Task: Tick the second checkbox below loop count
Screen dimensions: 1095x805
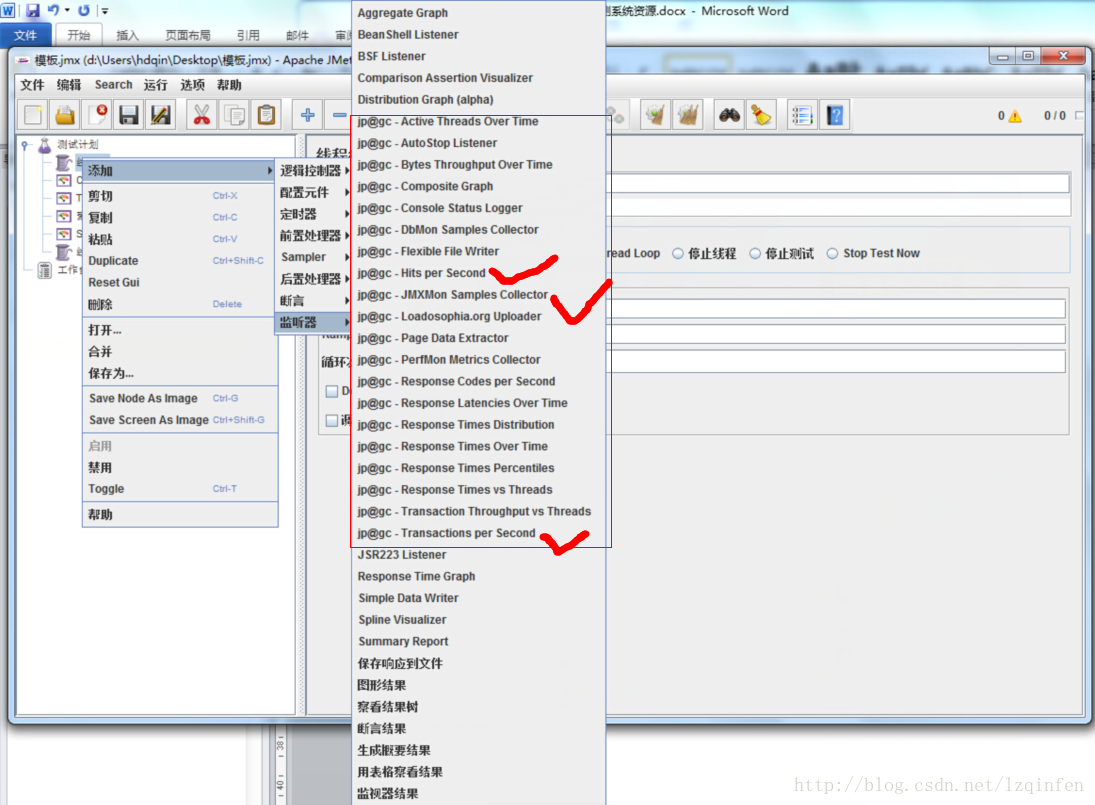Action: 332,420
